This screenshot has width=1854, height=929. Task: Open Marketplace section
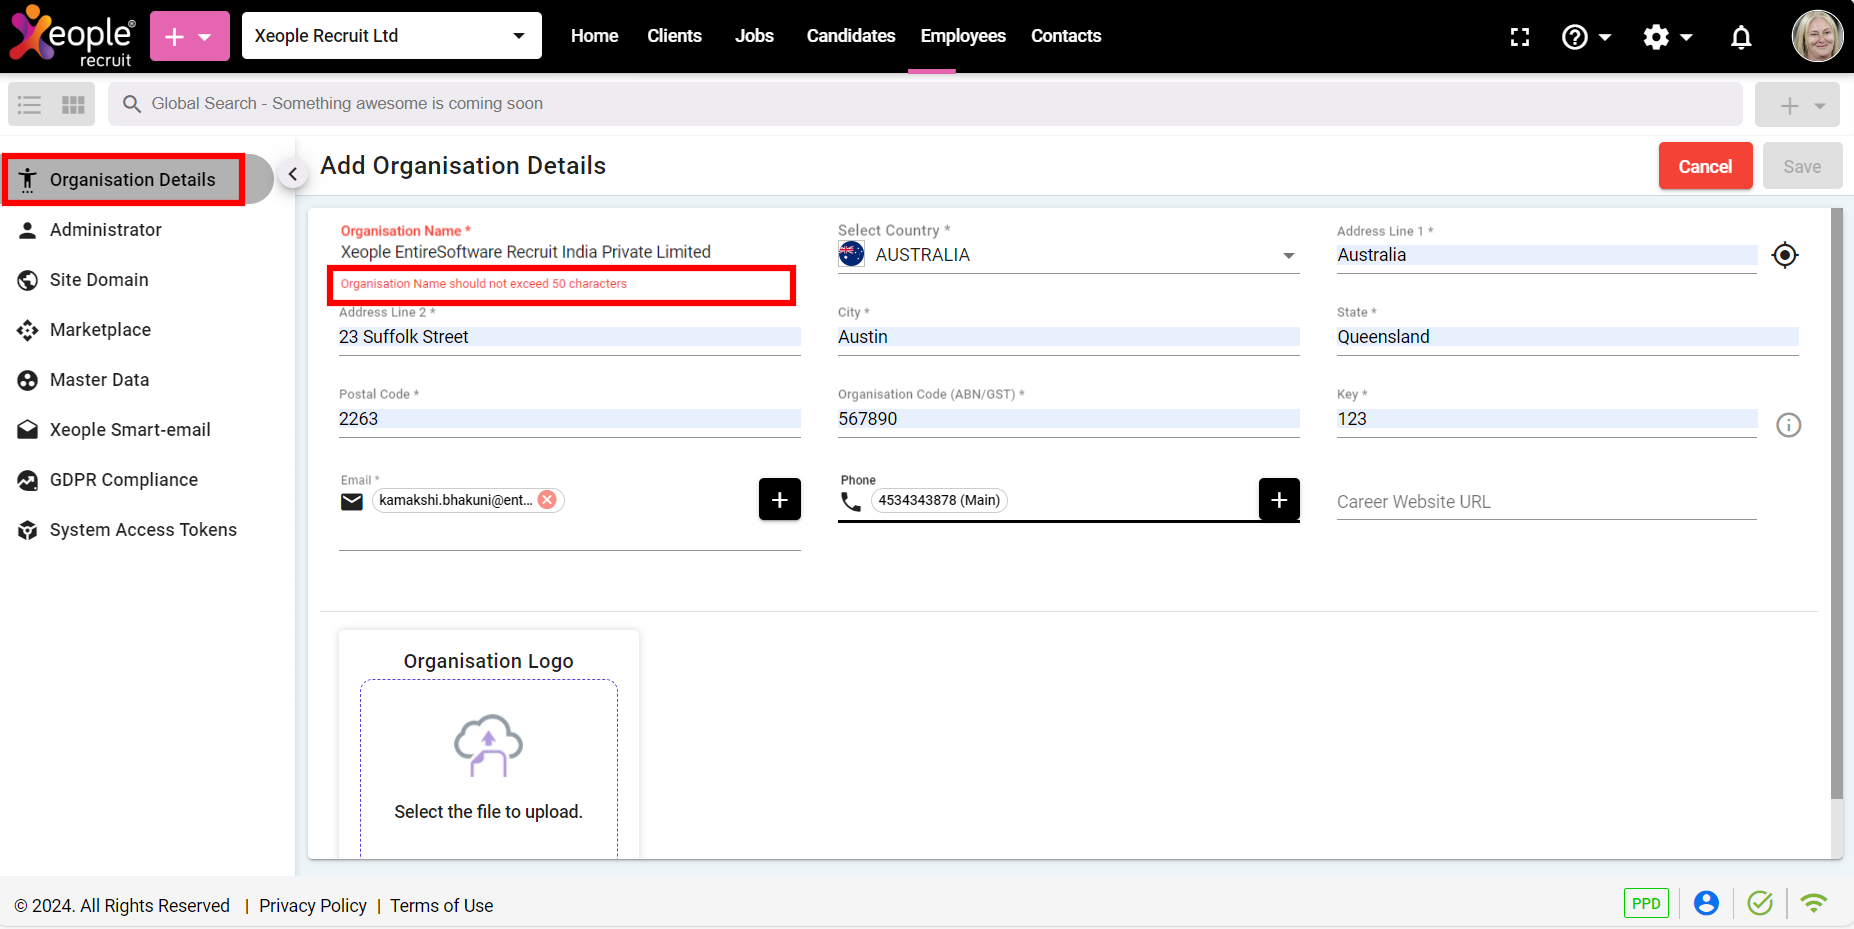(100, 330)
